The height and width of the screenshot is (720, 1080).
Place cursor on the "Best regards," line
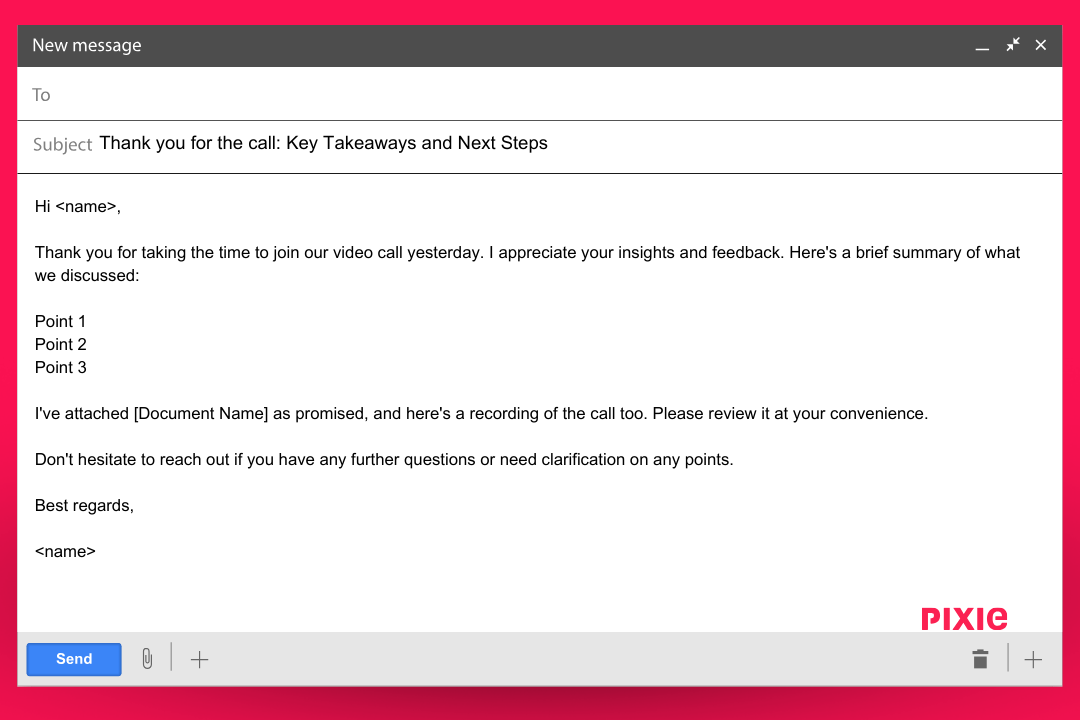coord(84,505)
